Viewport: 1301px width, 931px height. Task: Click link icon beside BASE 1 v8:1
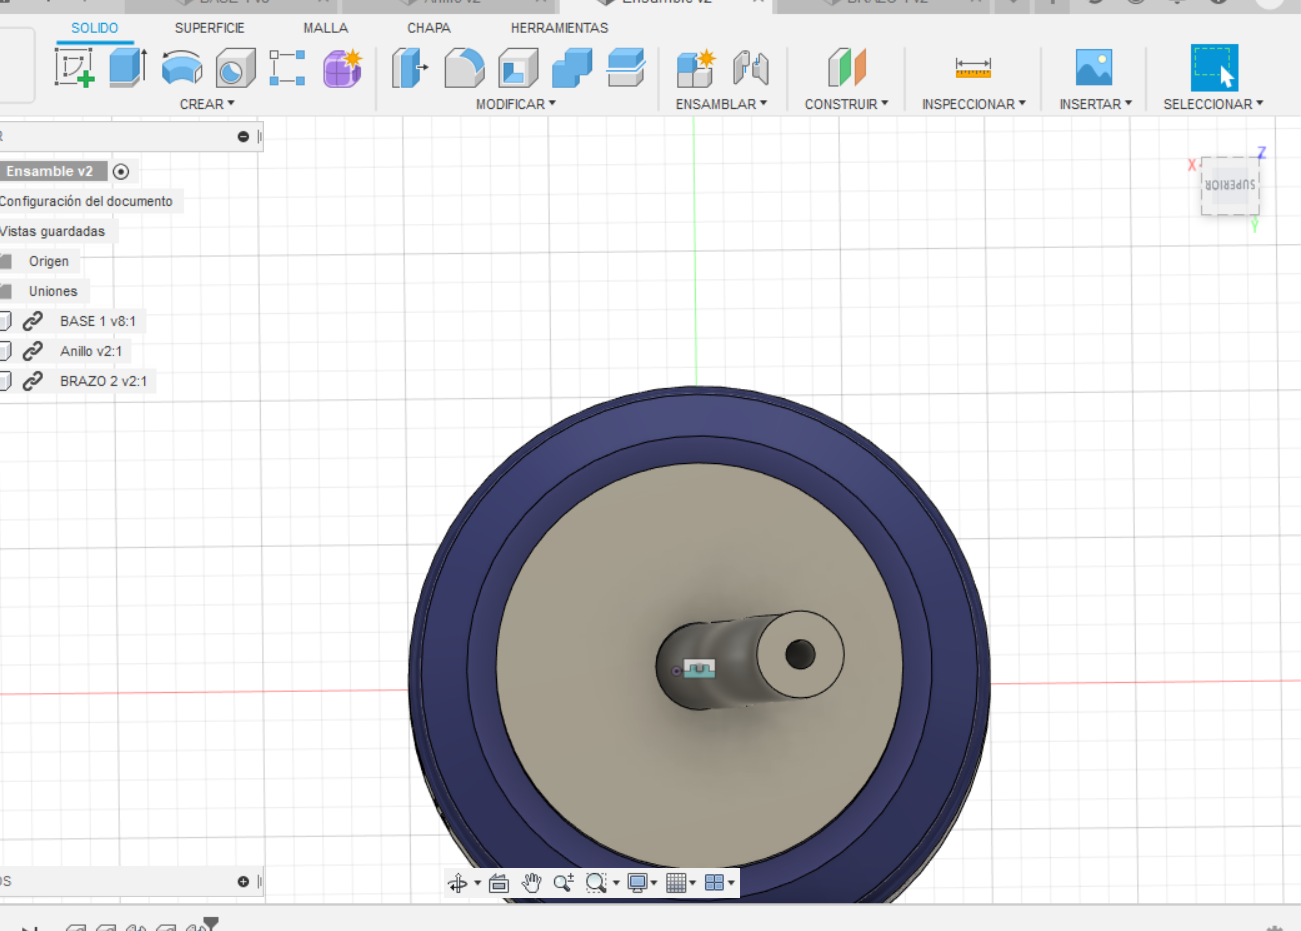[x=33, y=321]
